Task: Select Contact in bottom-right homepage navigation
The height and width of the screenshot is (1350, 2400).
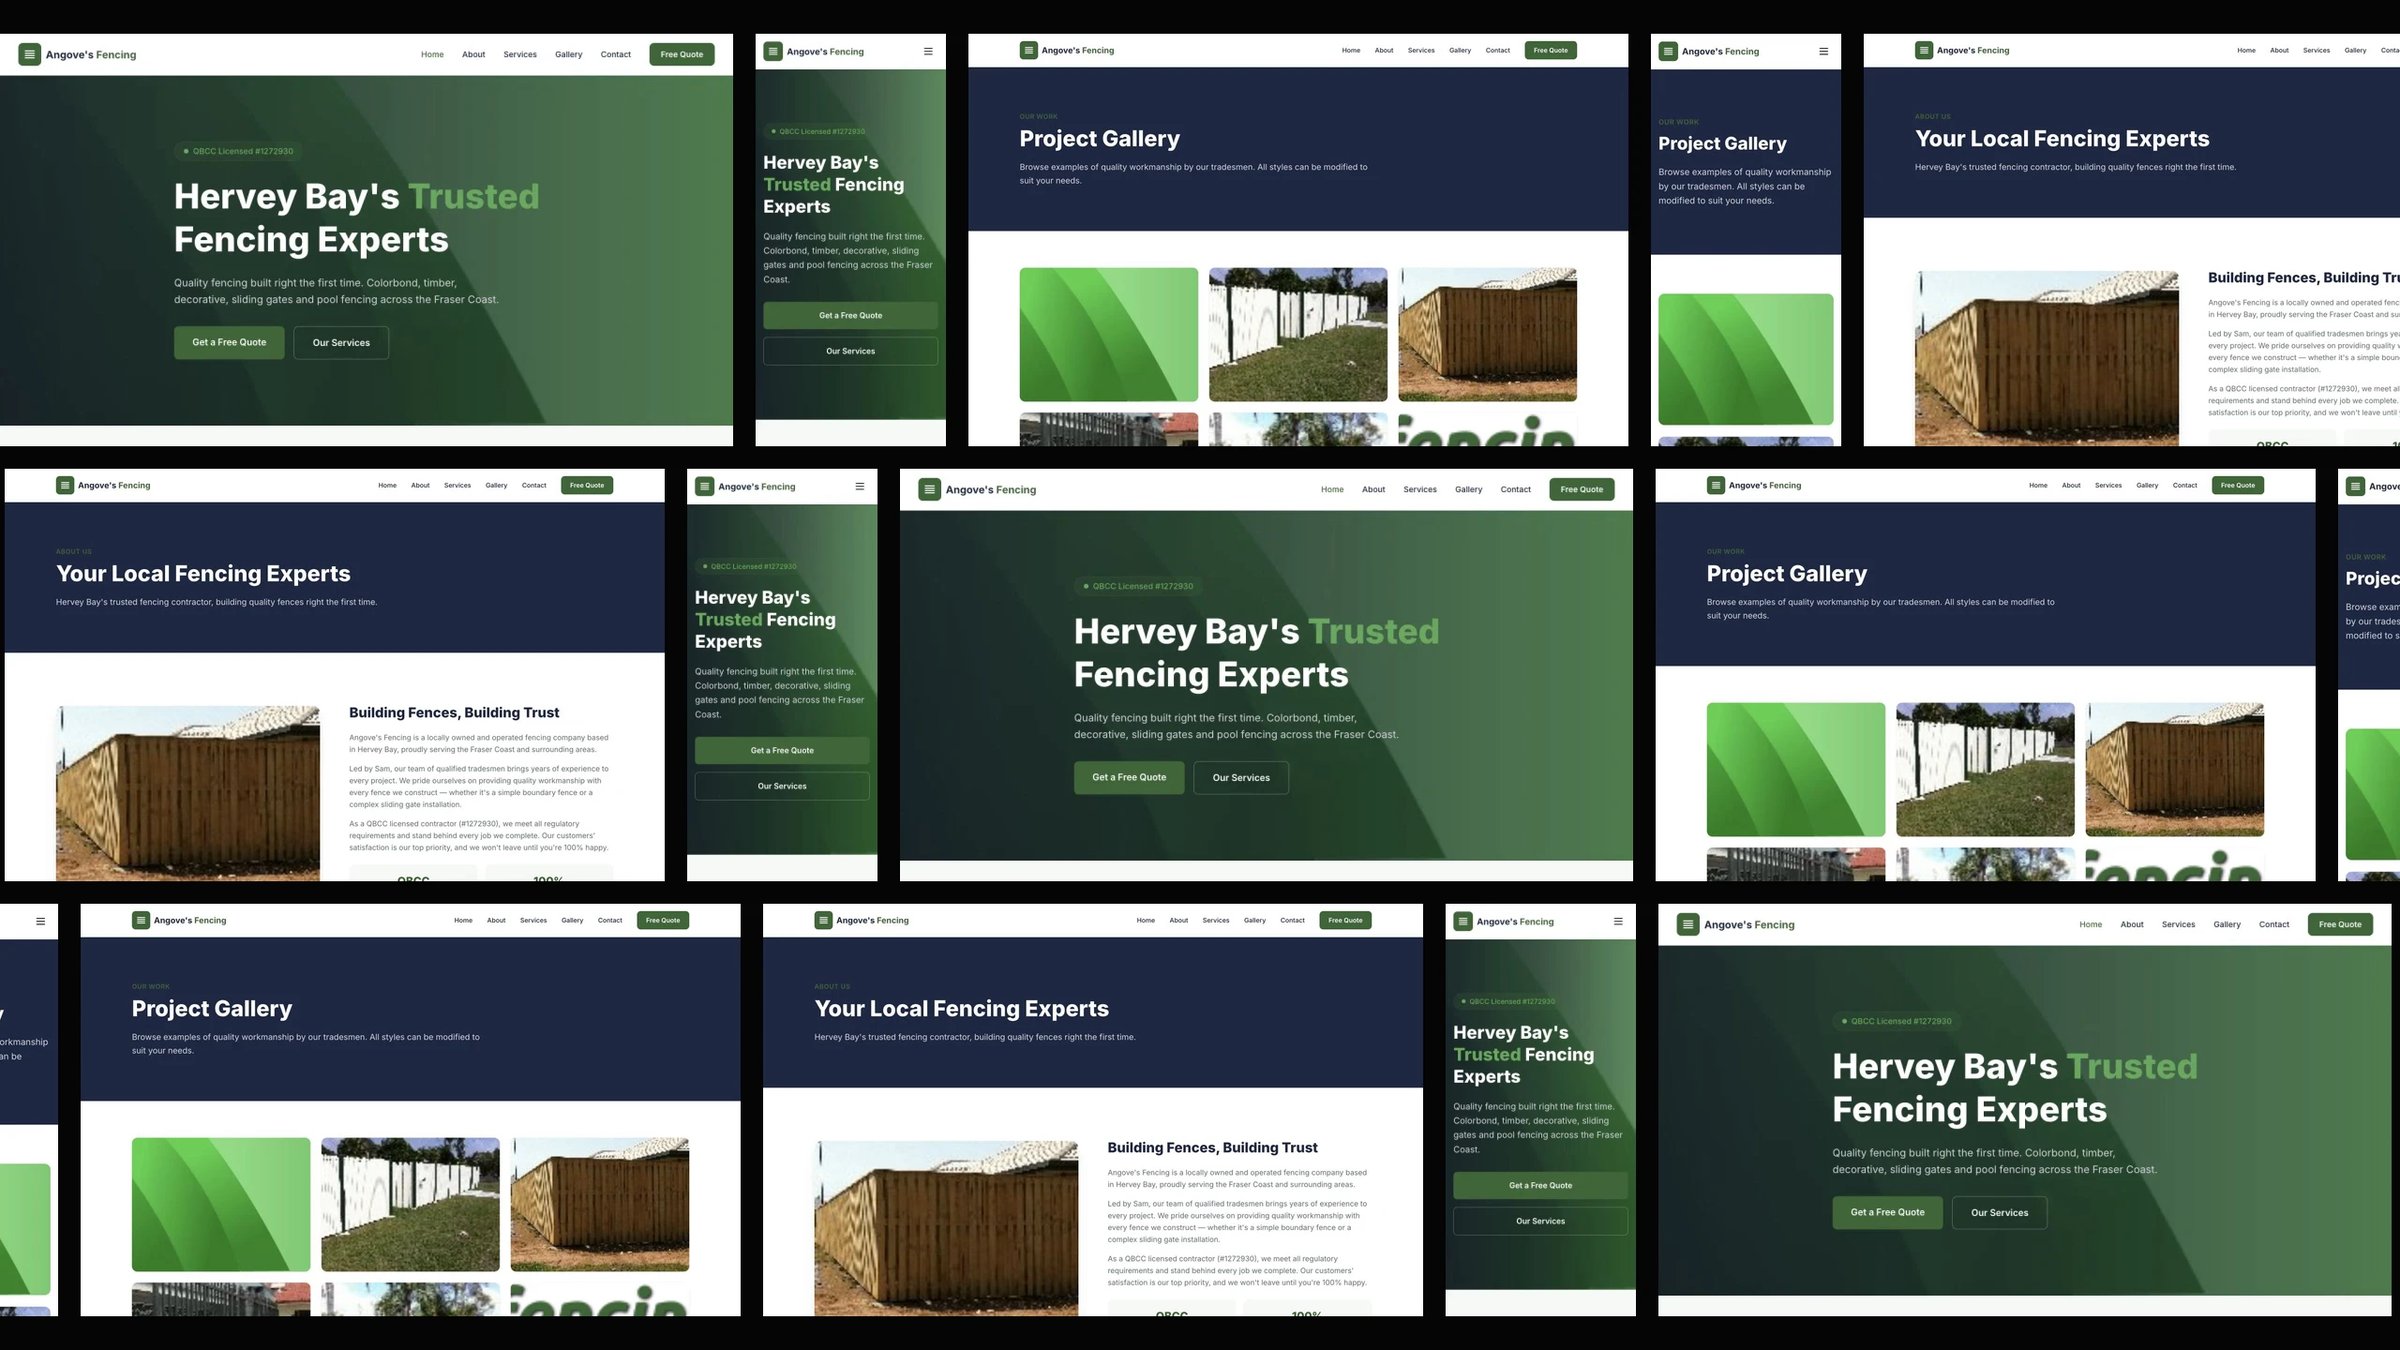Action: (x=2274, y=924)
